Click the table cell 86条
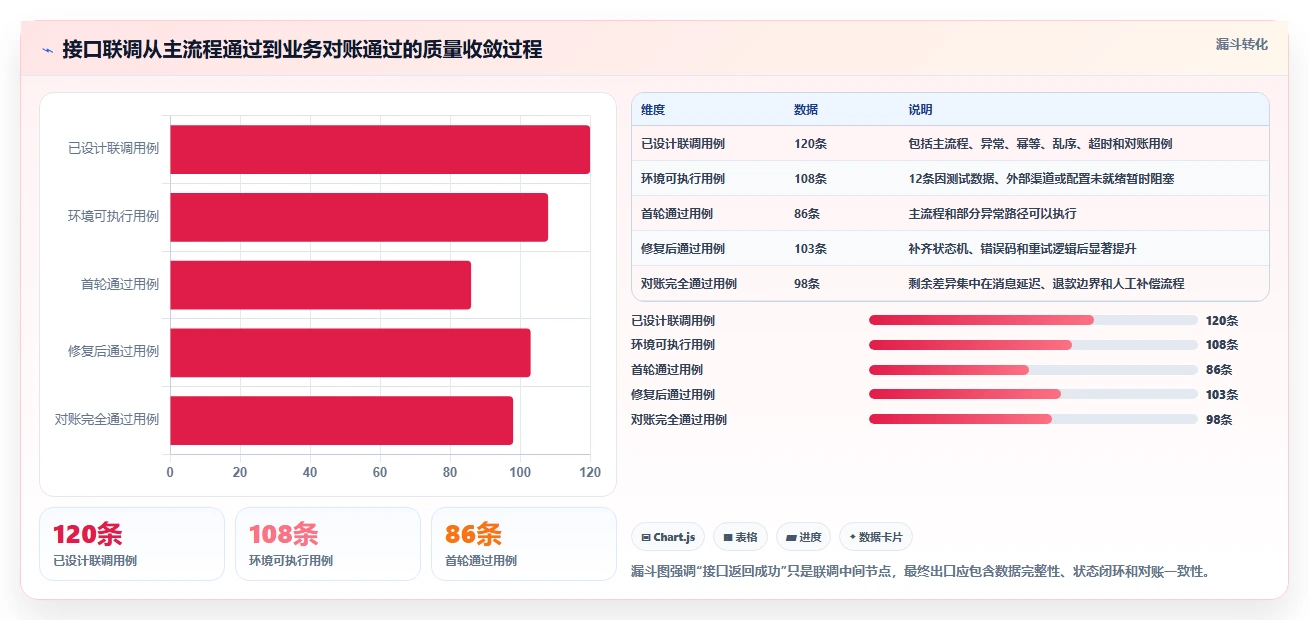Viewport: 1309px width, 620px height. coord(807,214)
